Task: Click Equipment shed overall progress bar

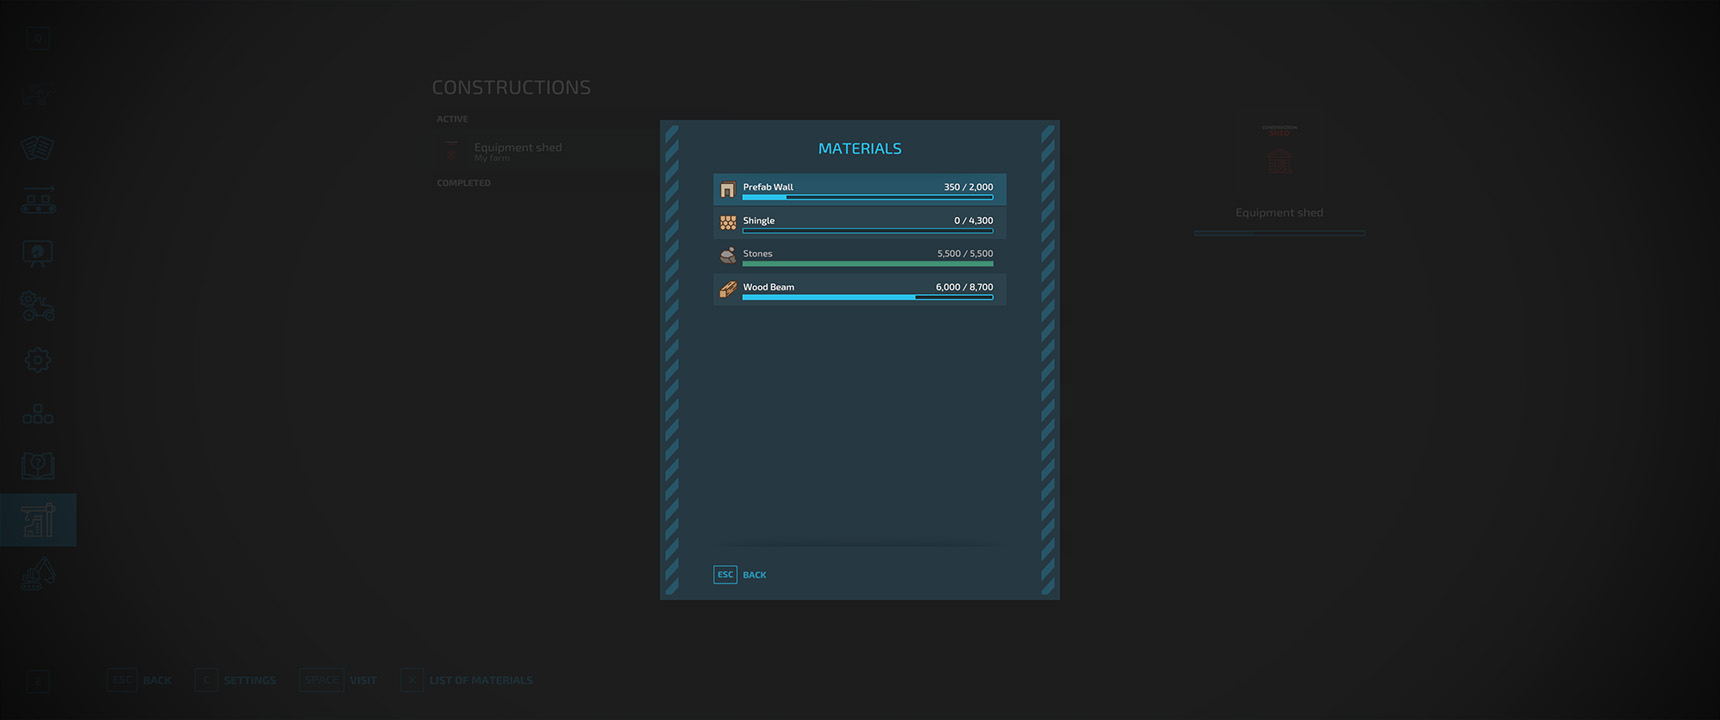Action: click(x=1279, y=233)
